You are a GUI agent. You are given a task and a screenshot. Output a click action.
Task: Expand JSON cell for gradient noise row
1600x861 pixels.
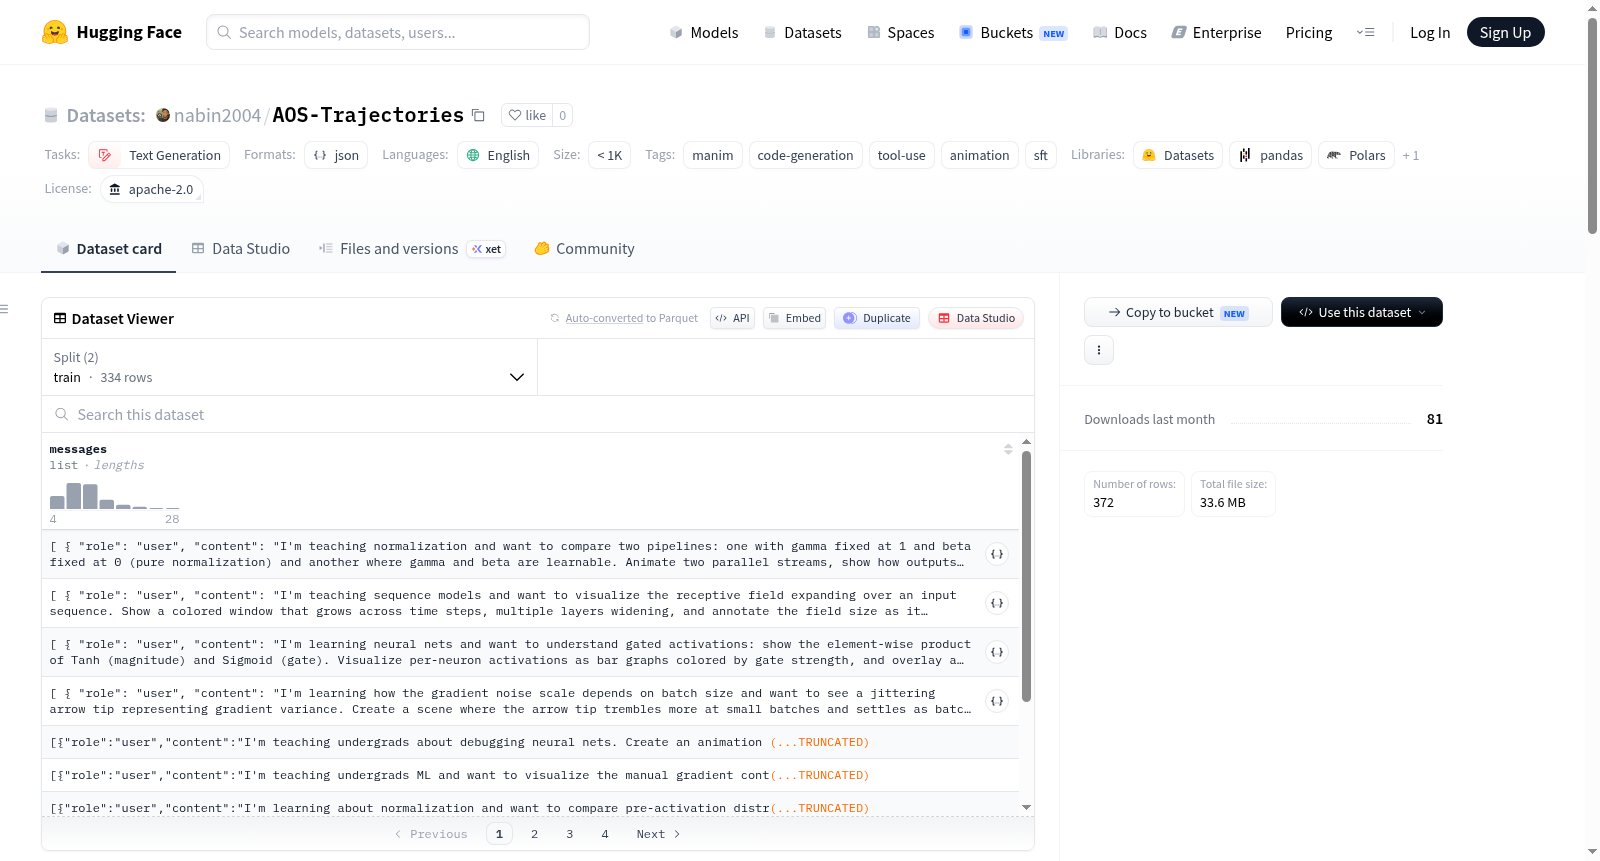pyautogui.click(x=997, y=701)
